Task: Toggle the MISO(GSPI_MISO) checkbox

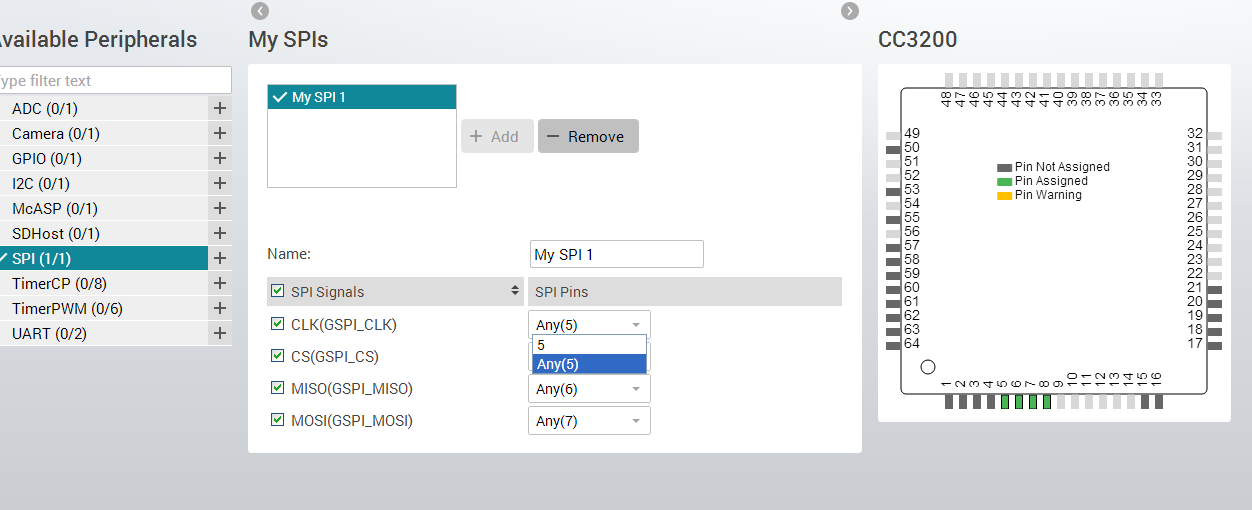Action: (278, 388)
